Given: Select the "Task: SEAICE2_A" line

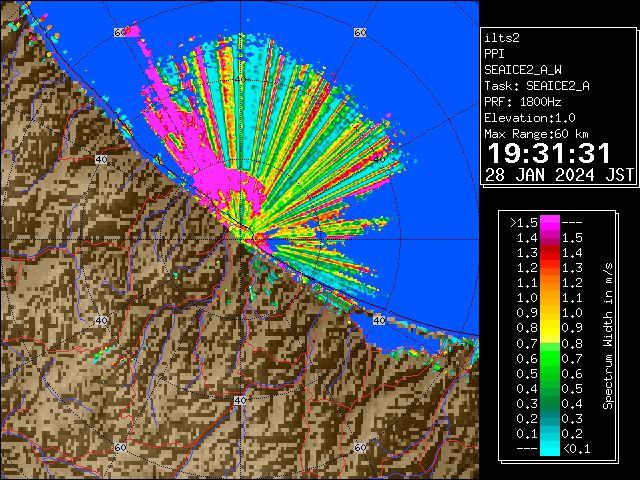Looking at the screenshot, I should 537,86.
